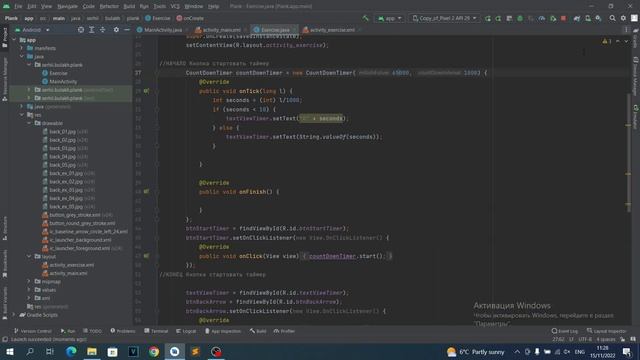Open the Profiler tool window
The width and height of the screenshot is (640, 360).
point(284,331)
